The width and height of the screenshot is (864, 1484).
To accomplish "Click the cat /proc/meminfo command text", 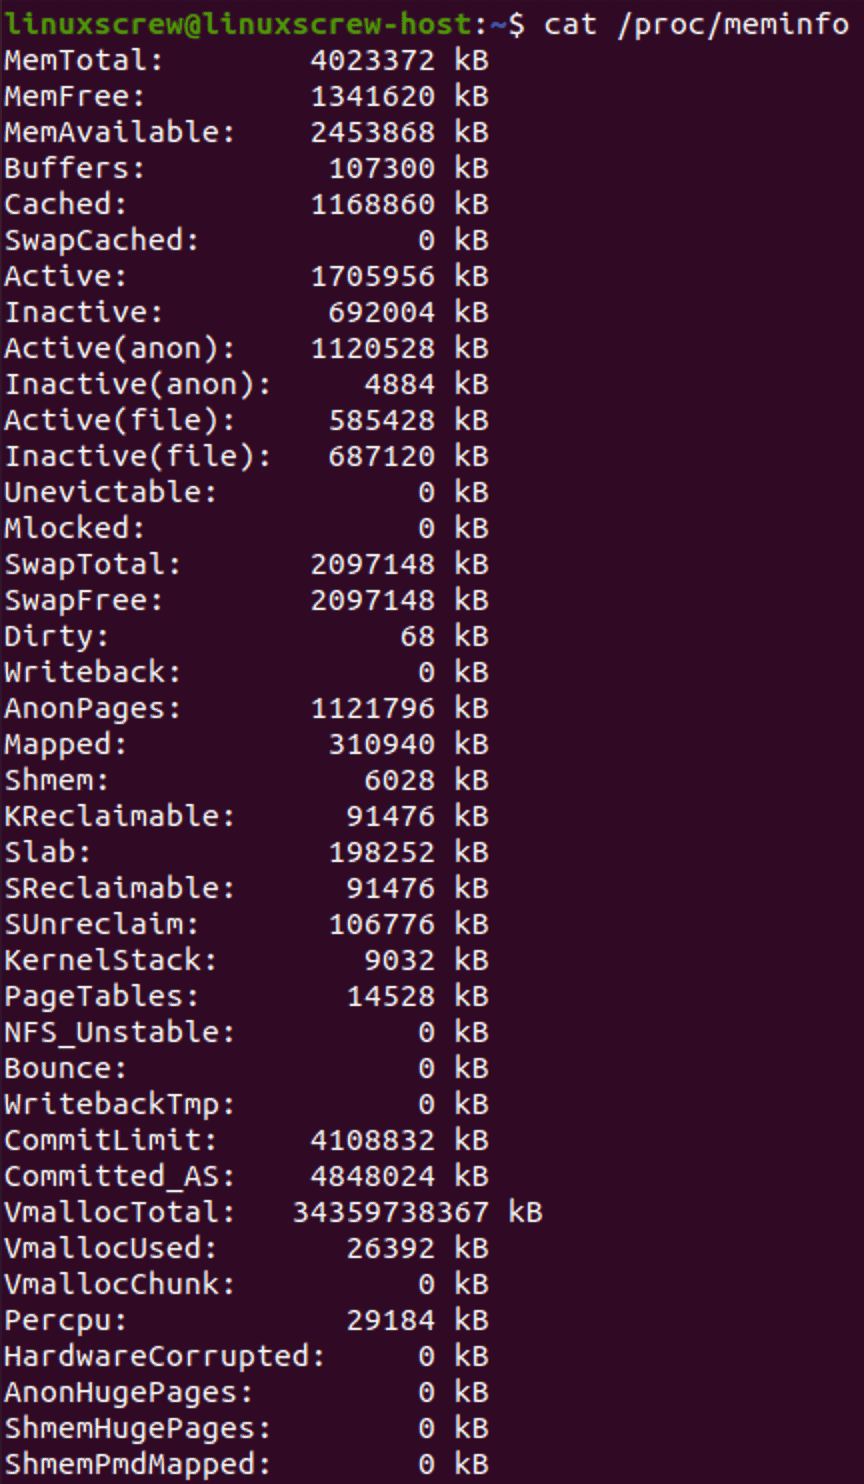I will point(697,24).
